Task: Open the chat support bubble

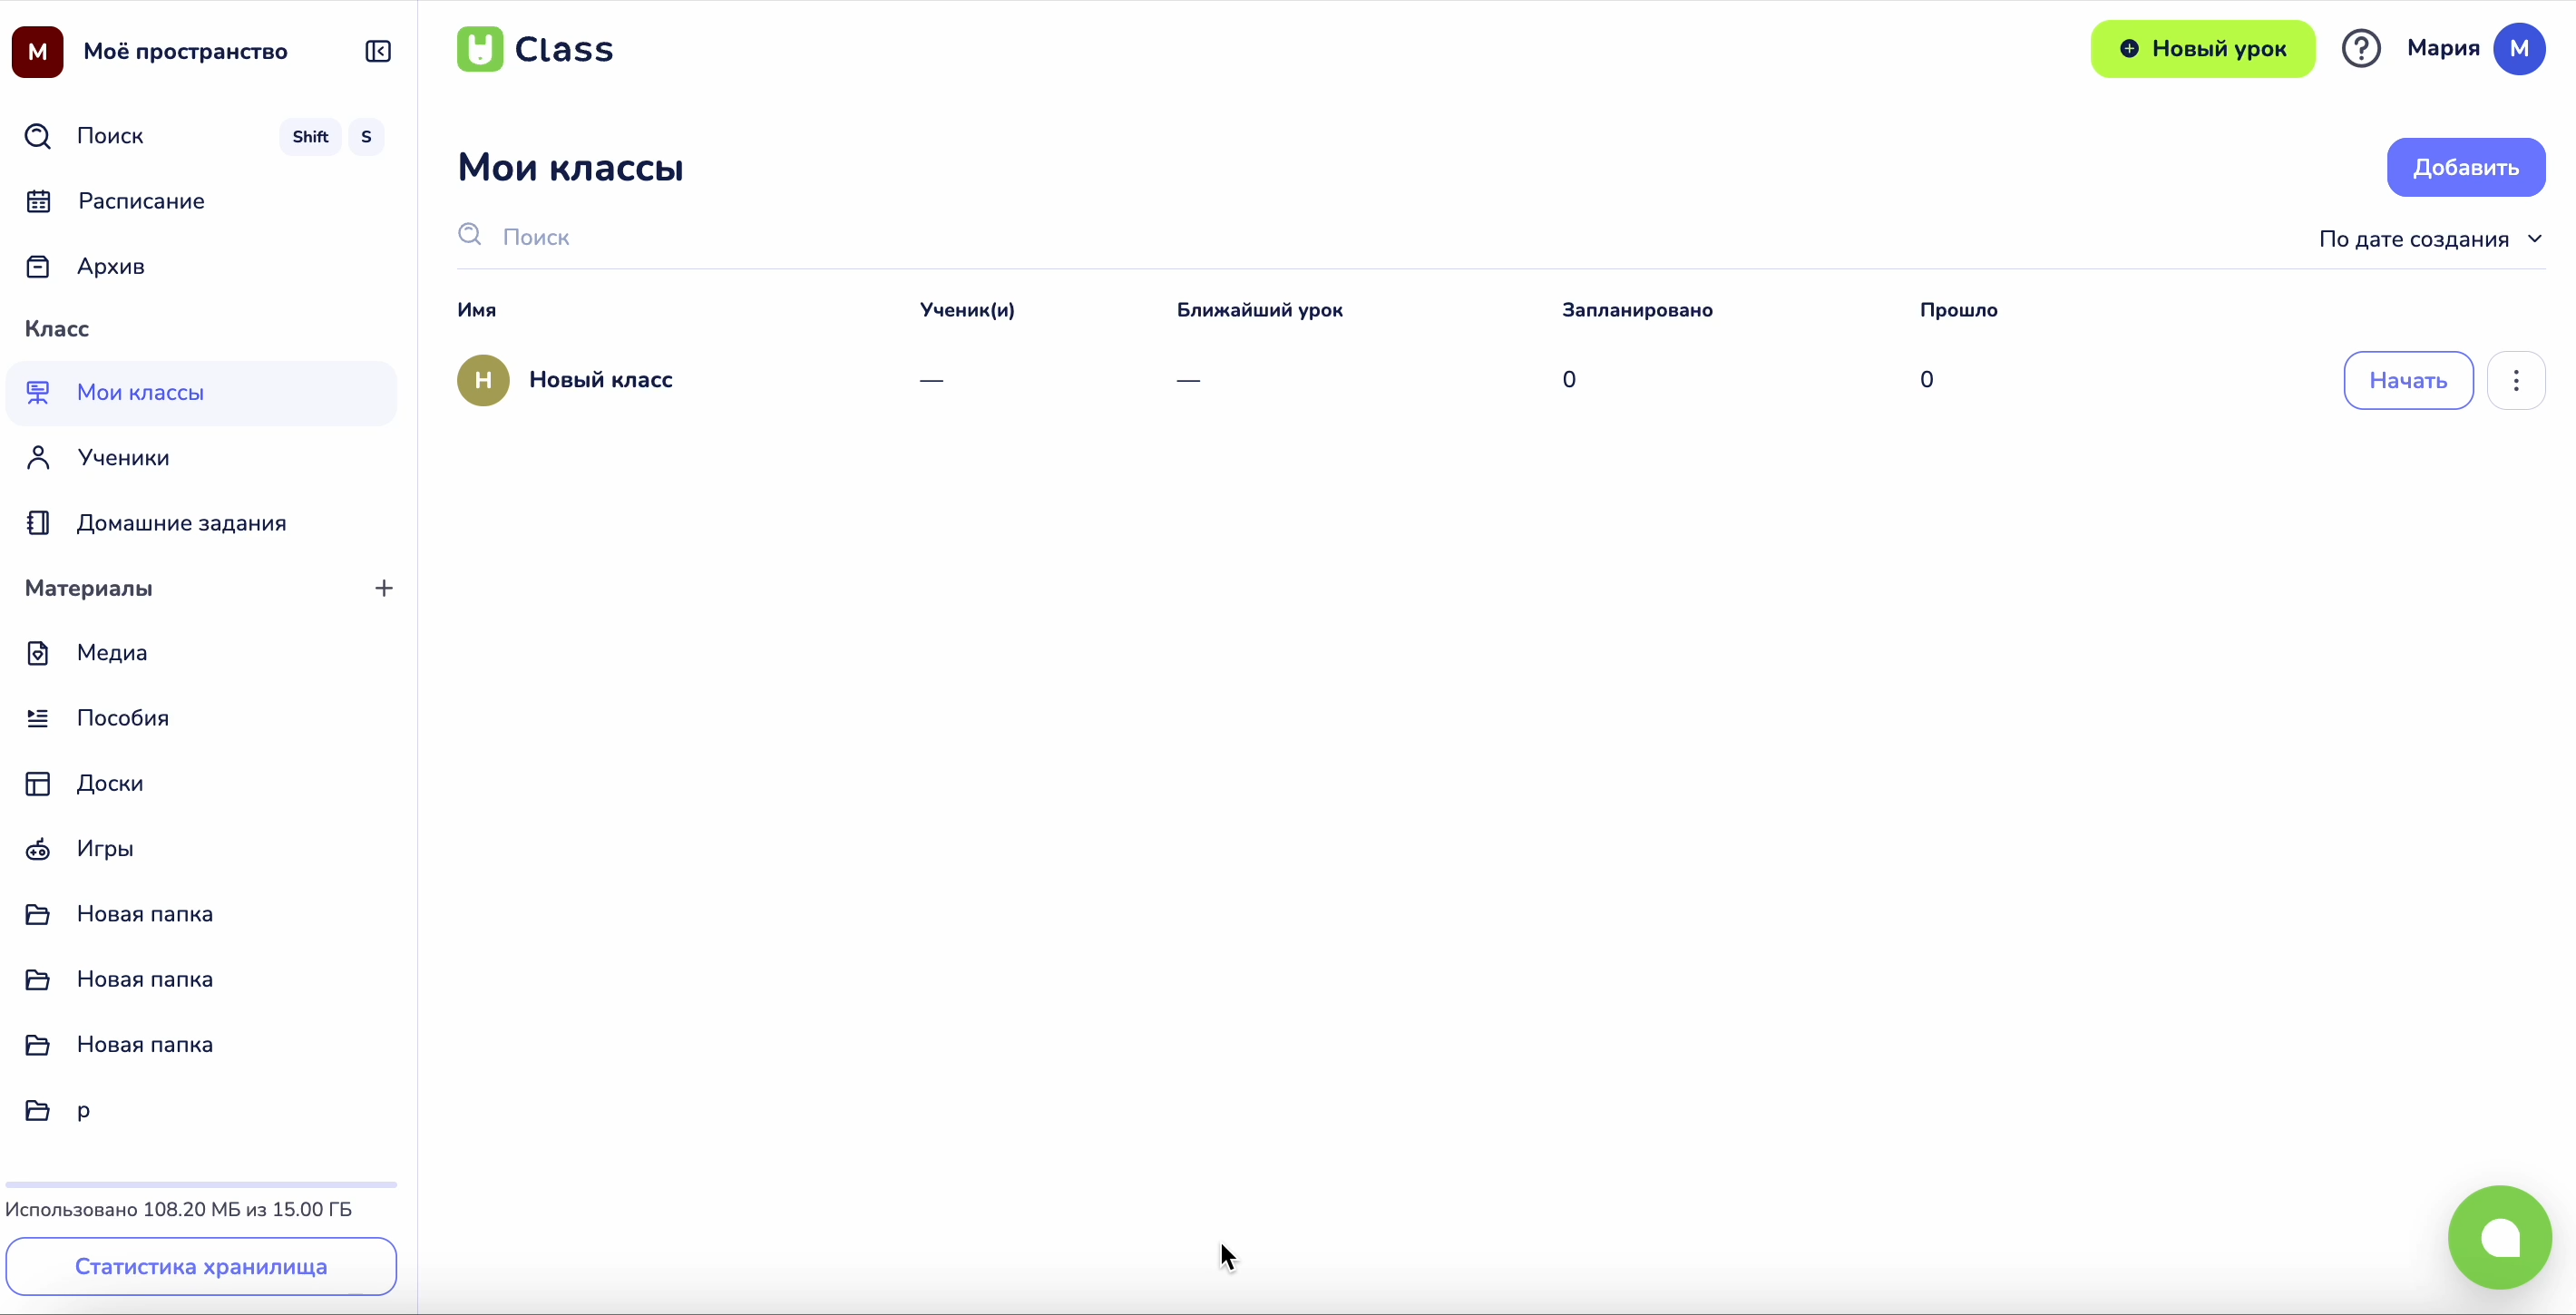Action: point(2499,1237)
